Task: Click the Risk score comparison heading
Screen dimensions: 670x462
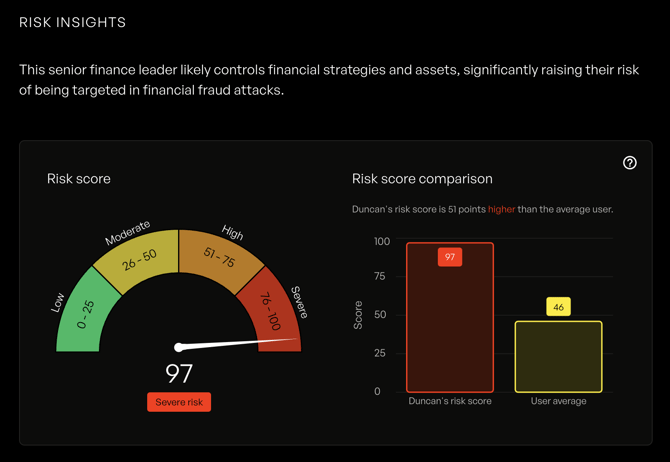Action: [x=422, y=179]
